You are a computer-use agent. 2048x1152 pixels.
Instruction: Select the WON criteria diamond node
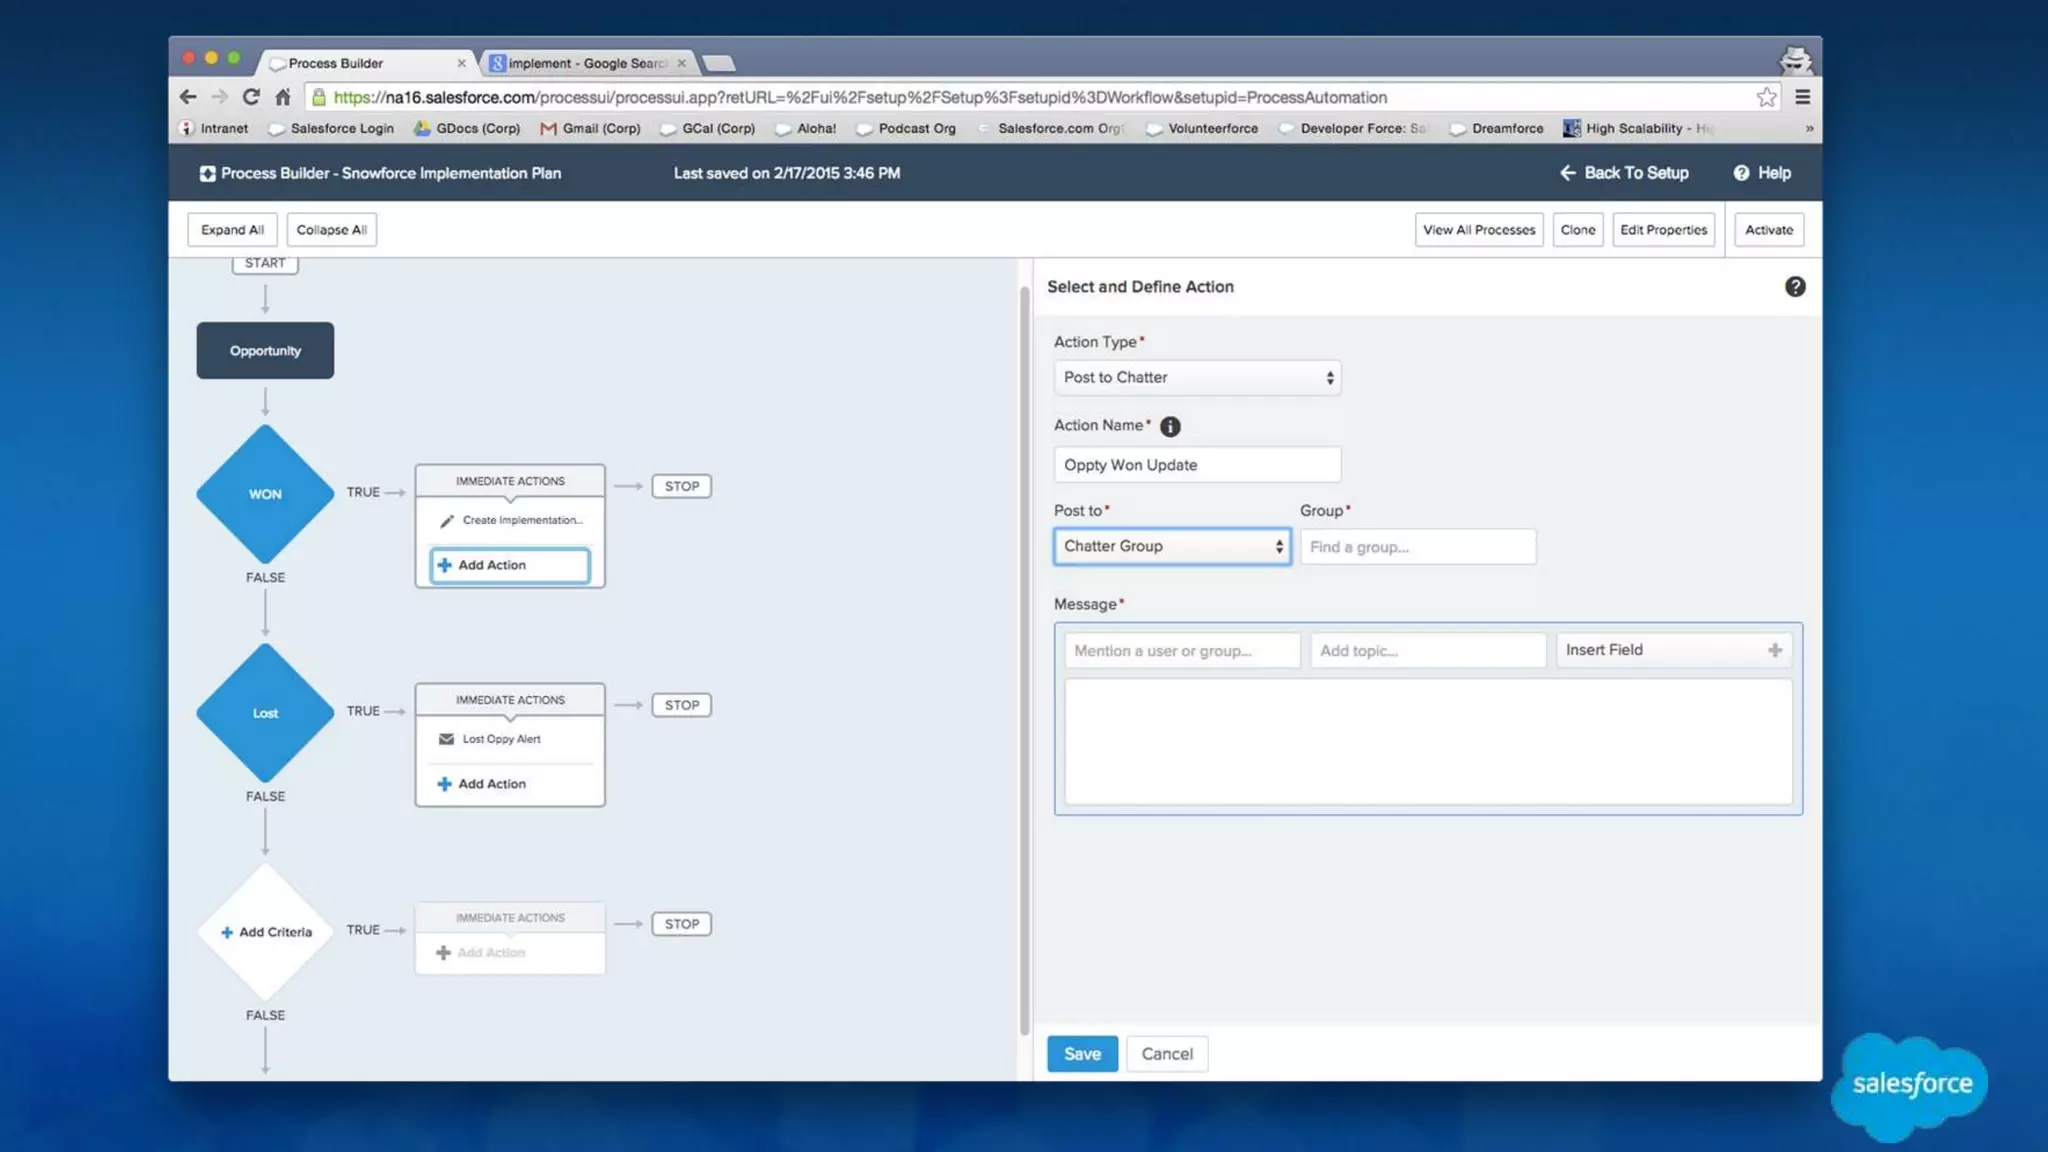coord(265,494)
